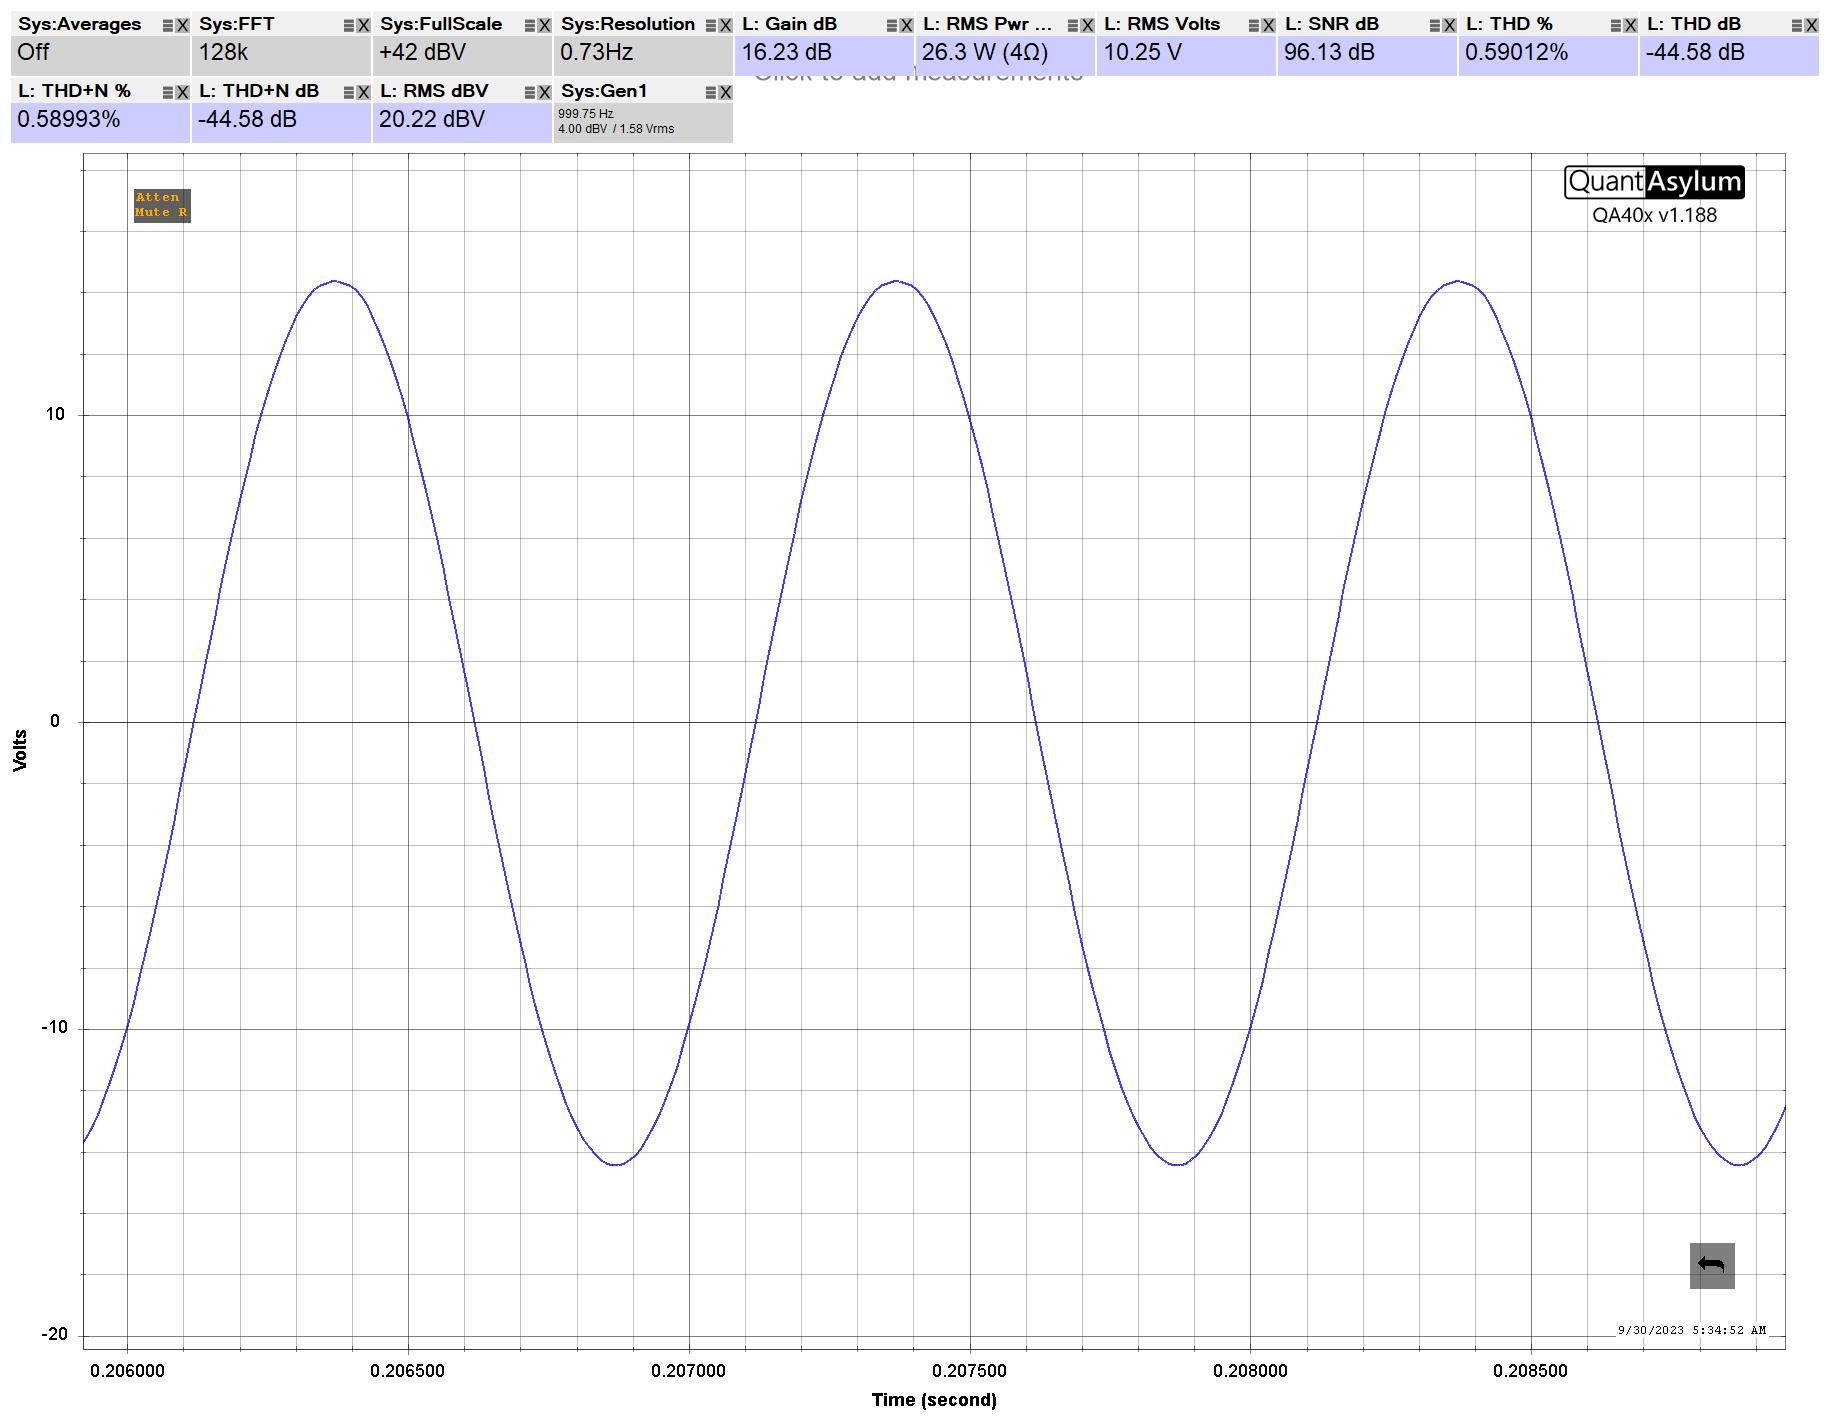Close the L: RMS Volts tile
The image size is (1837, 1421).
click(x=1269, y=25)
